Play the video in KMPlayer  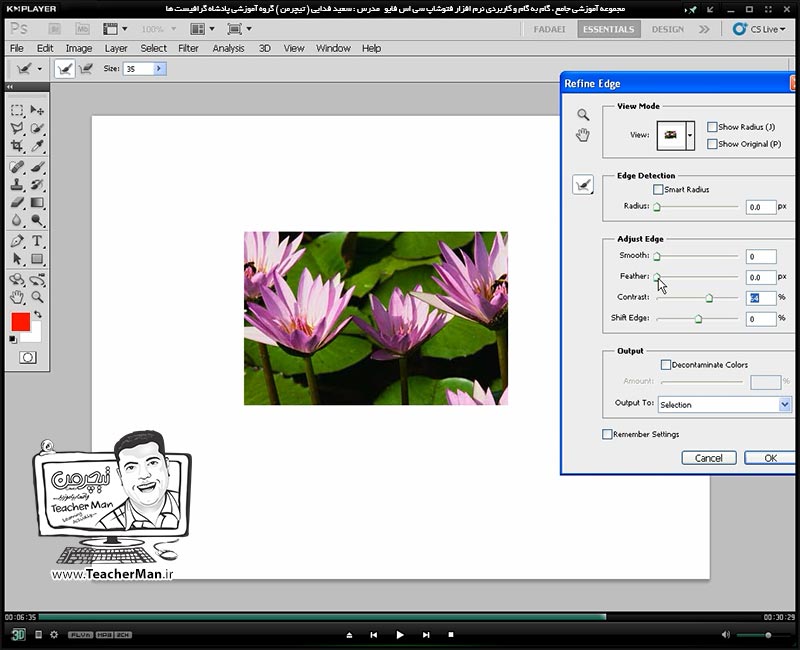tap(399, 635)
